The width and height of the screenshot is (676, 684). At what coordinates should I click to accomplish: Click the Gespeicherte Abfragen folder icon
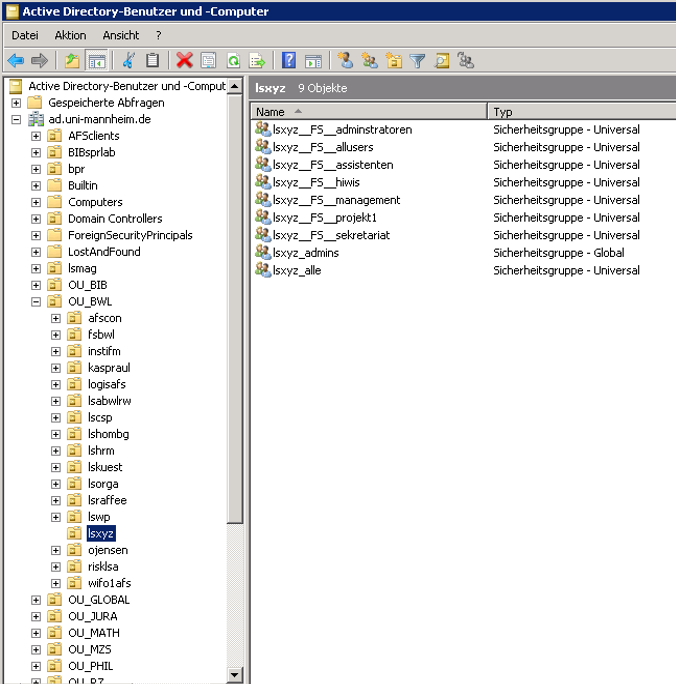coord(34,103)
